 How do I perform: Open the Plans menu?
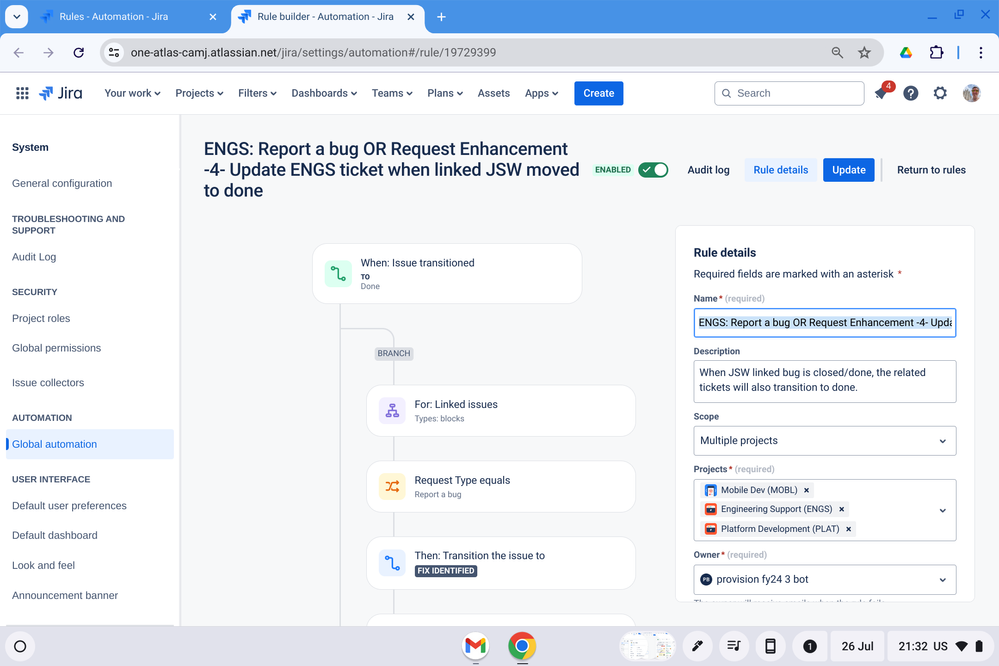click(445, 93)
